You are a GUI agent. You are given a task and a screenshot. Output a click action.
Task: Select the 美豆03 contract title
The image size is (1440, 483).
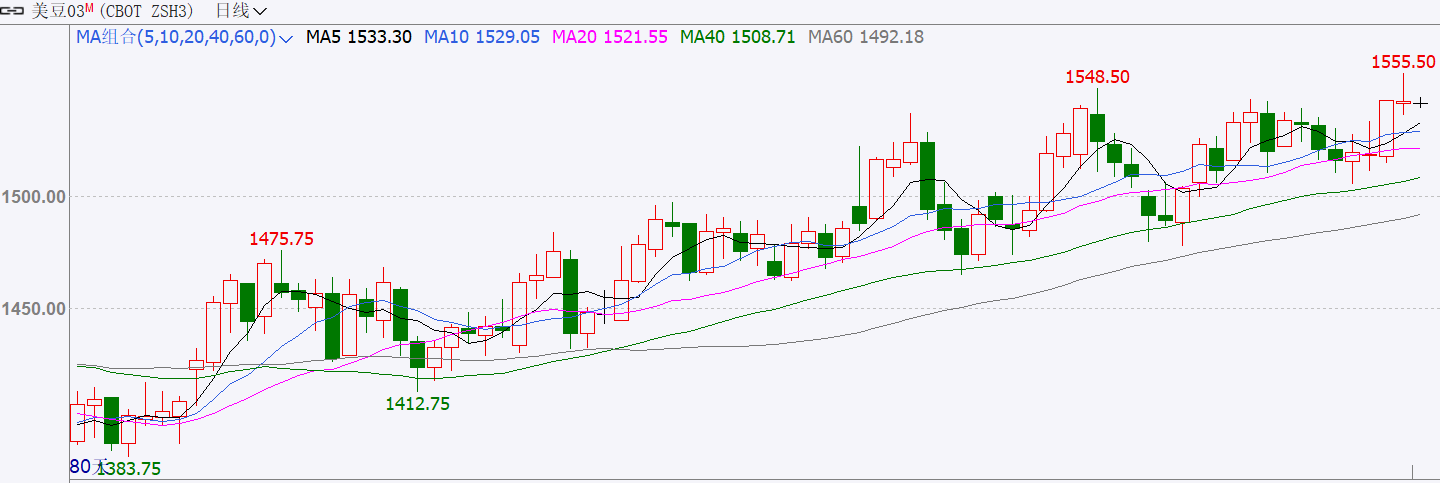(x=64, y=11)
